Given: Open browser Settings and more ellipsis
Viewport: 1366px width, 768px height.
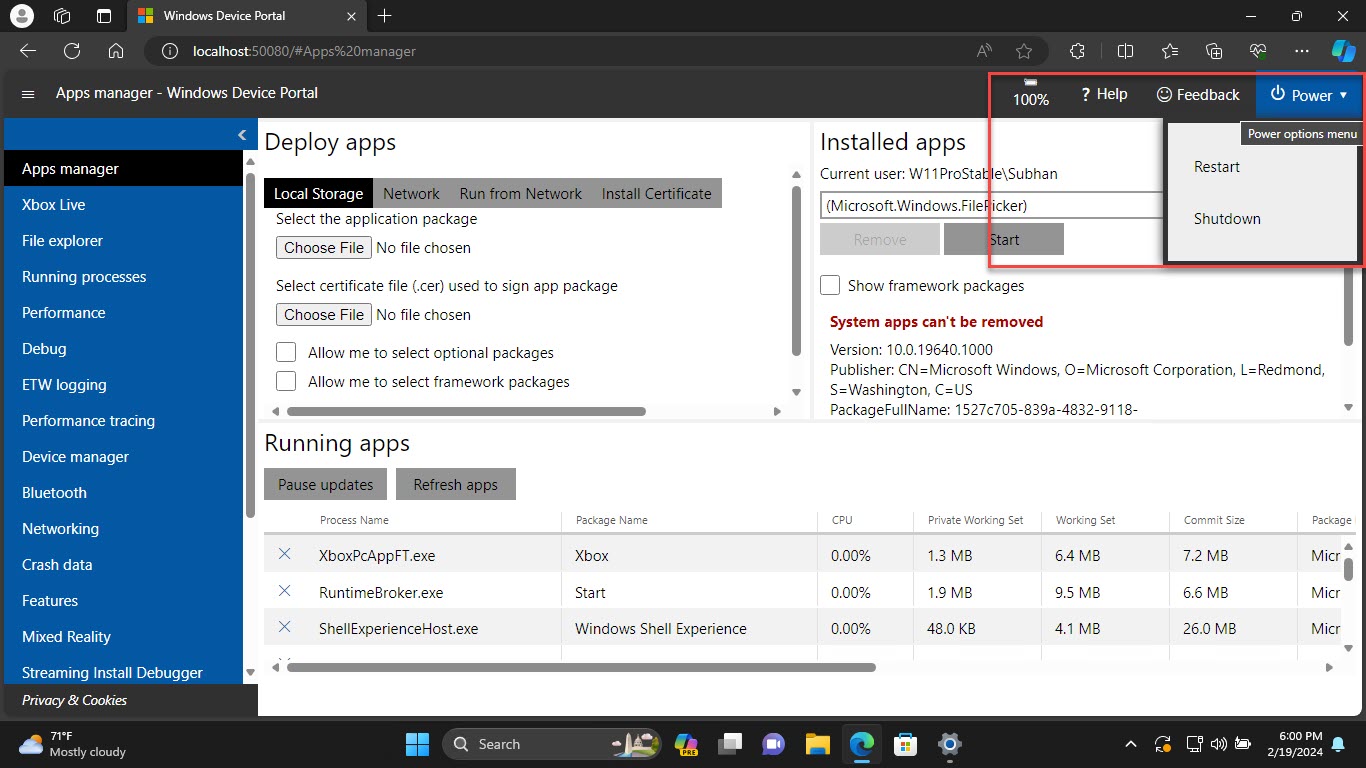Looking at the screenshot, I should click(x=1301, y=51).
